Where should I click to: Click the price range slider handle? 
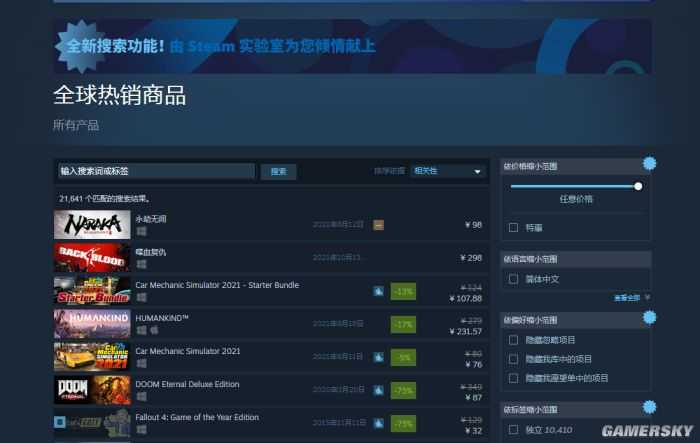(x=638, y=186)
